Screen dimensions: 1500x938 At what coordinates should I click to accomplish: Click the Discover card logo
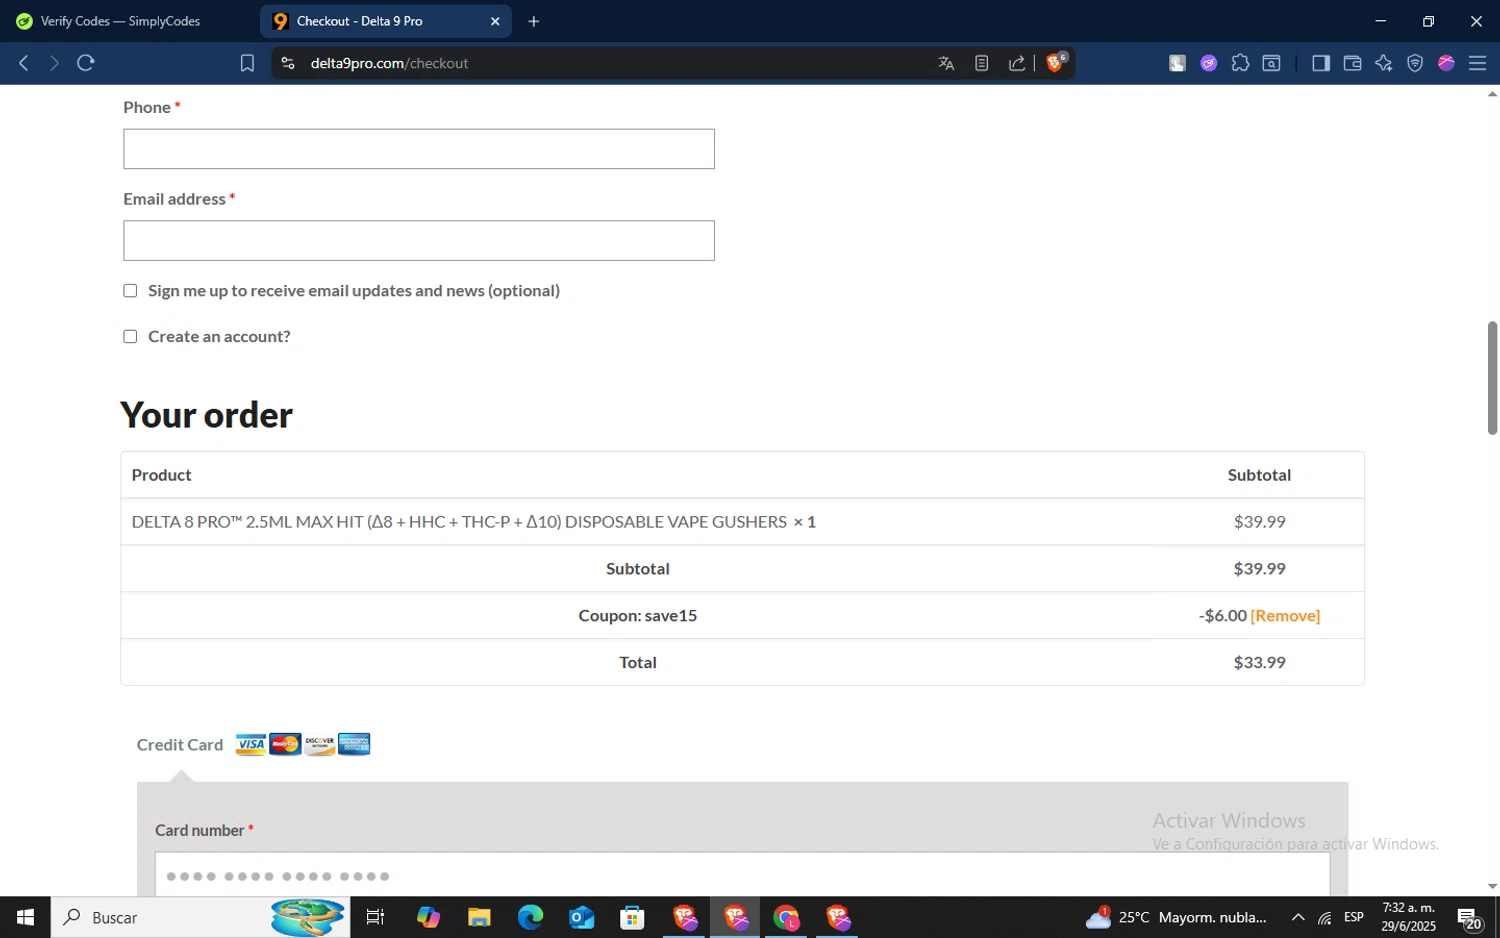click(x=320, y=744)
